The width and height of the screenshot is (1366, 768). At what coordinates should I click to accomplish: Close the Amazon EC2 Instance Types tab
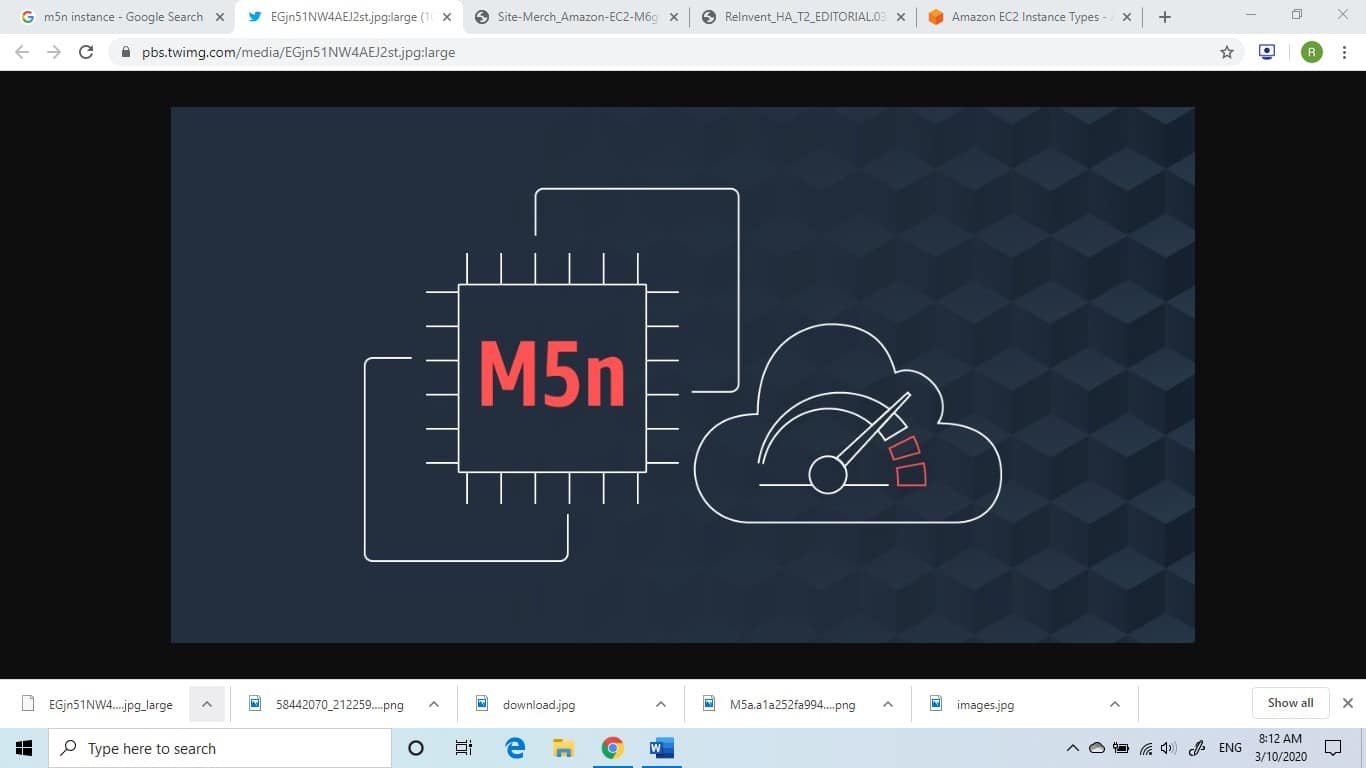click(x=1127, y=17)
